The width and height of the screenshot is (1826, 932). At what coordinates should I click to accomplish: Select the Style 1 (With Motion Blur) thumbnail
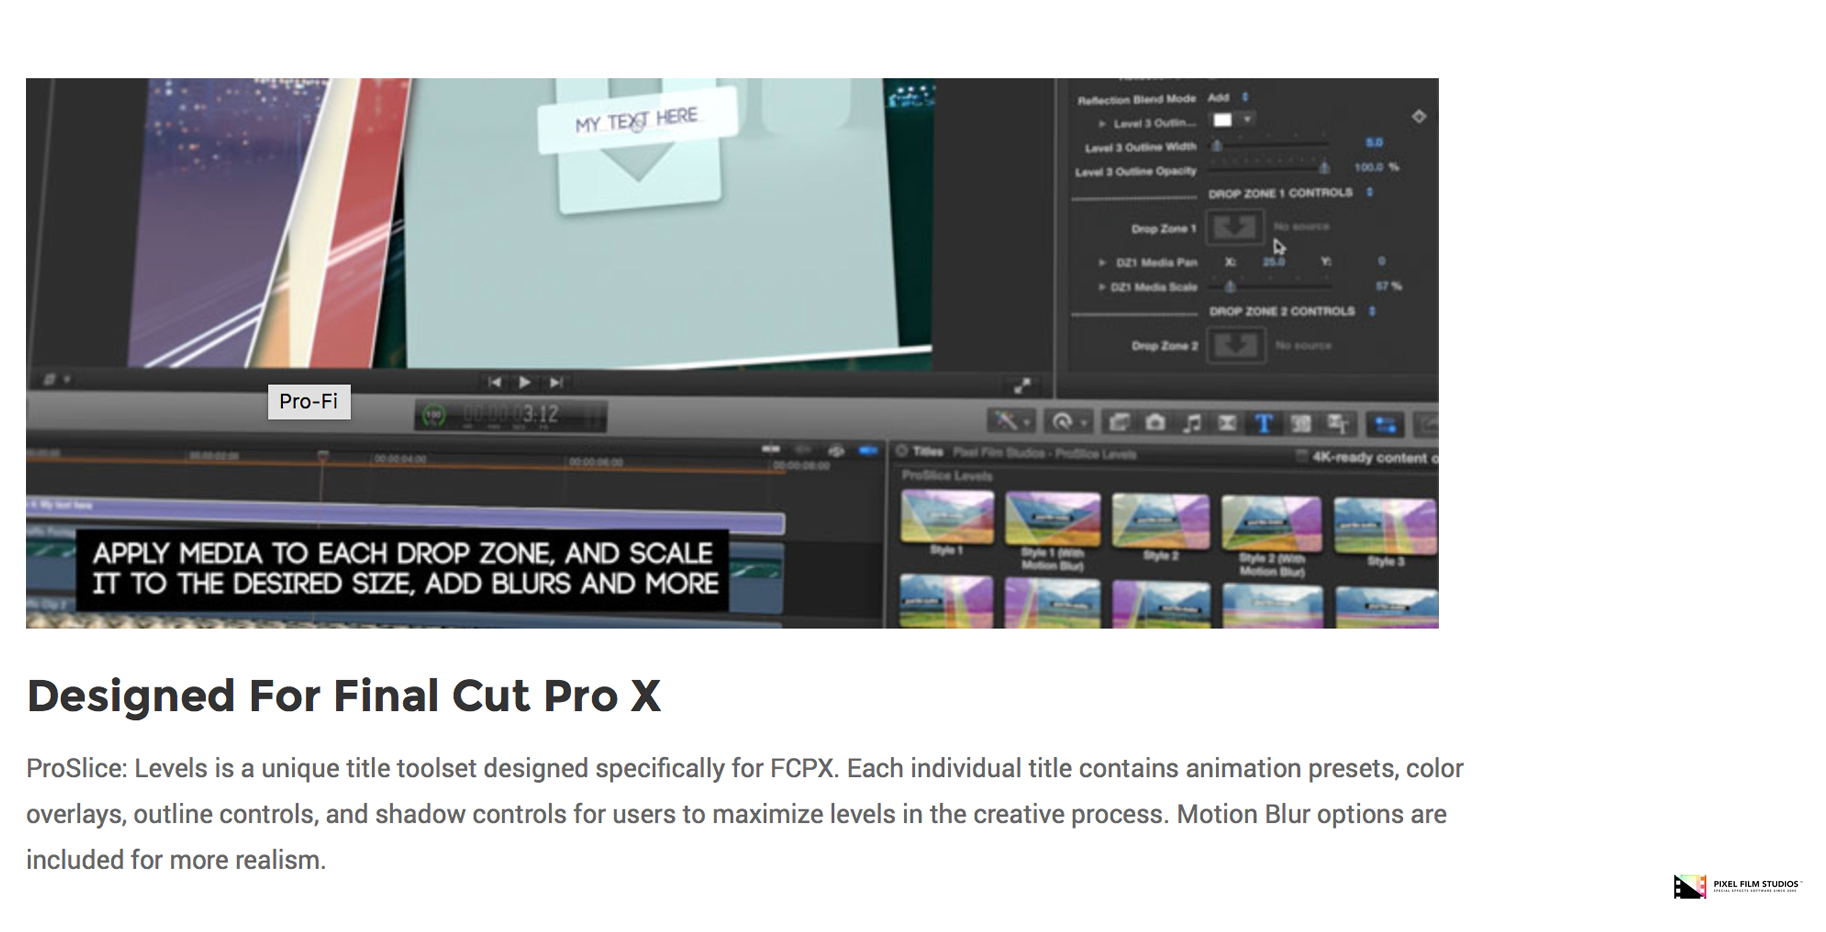[1053, 518]
